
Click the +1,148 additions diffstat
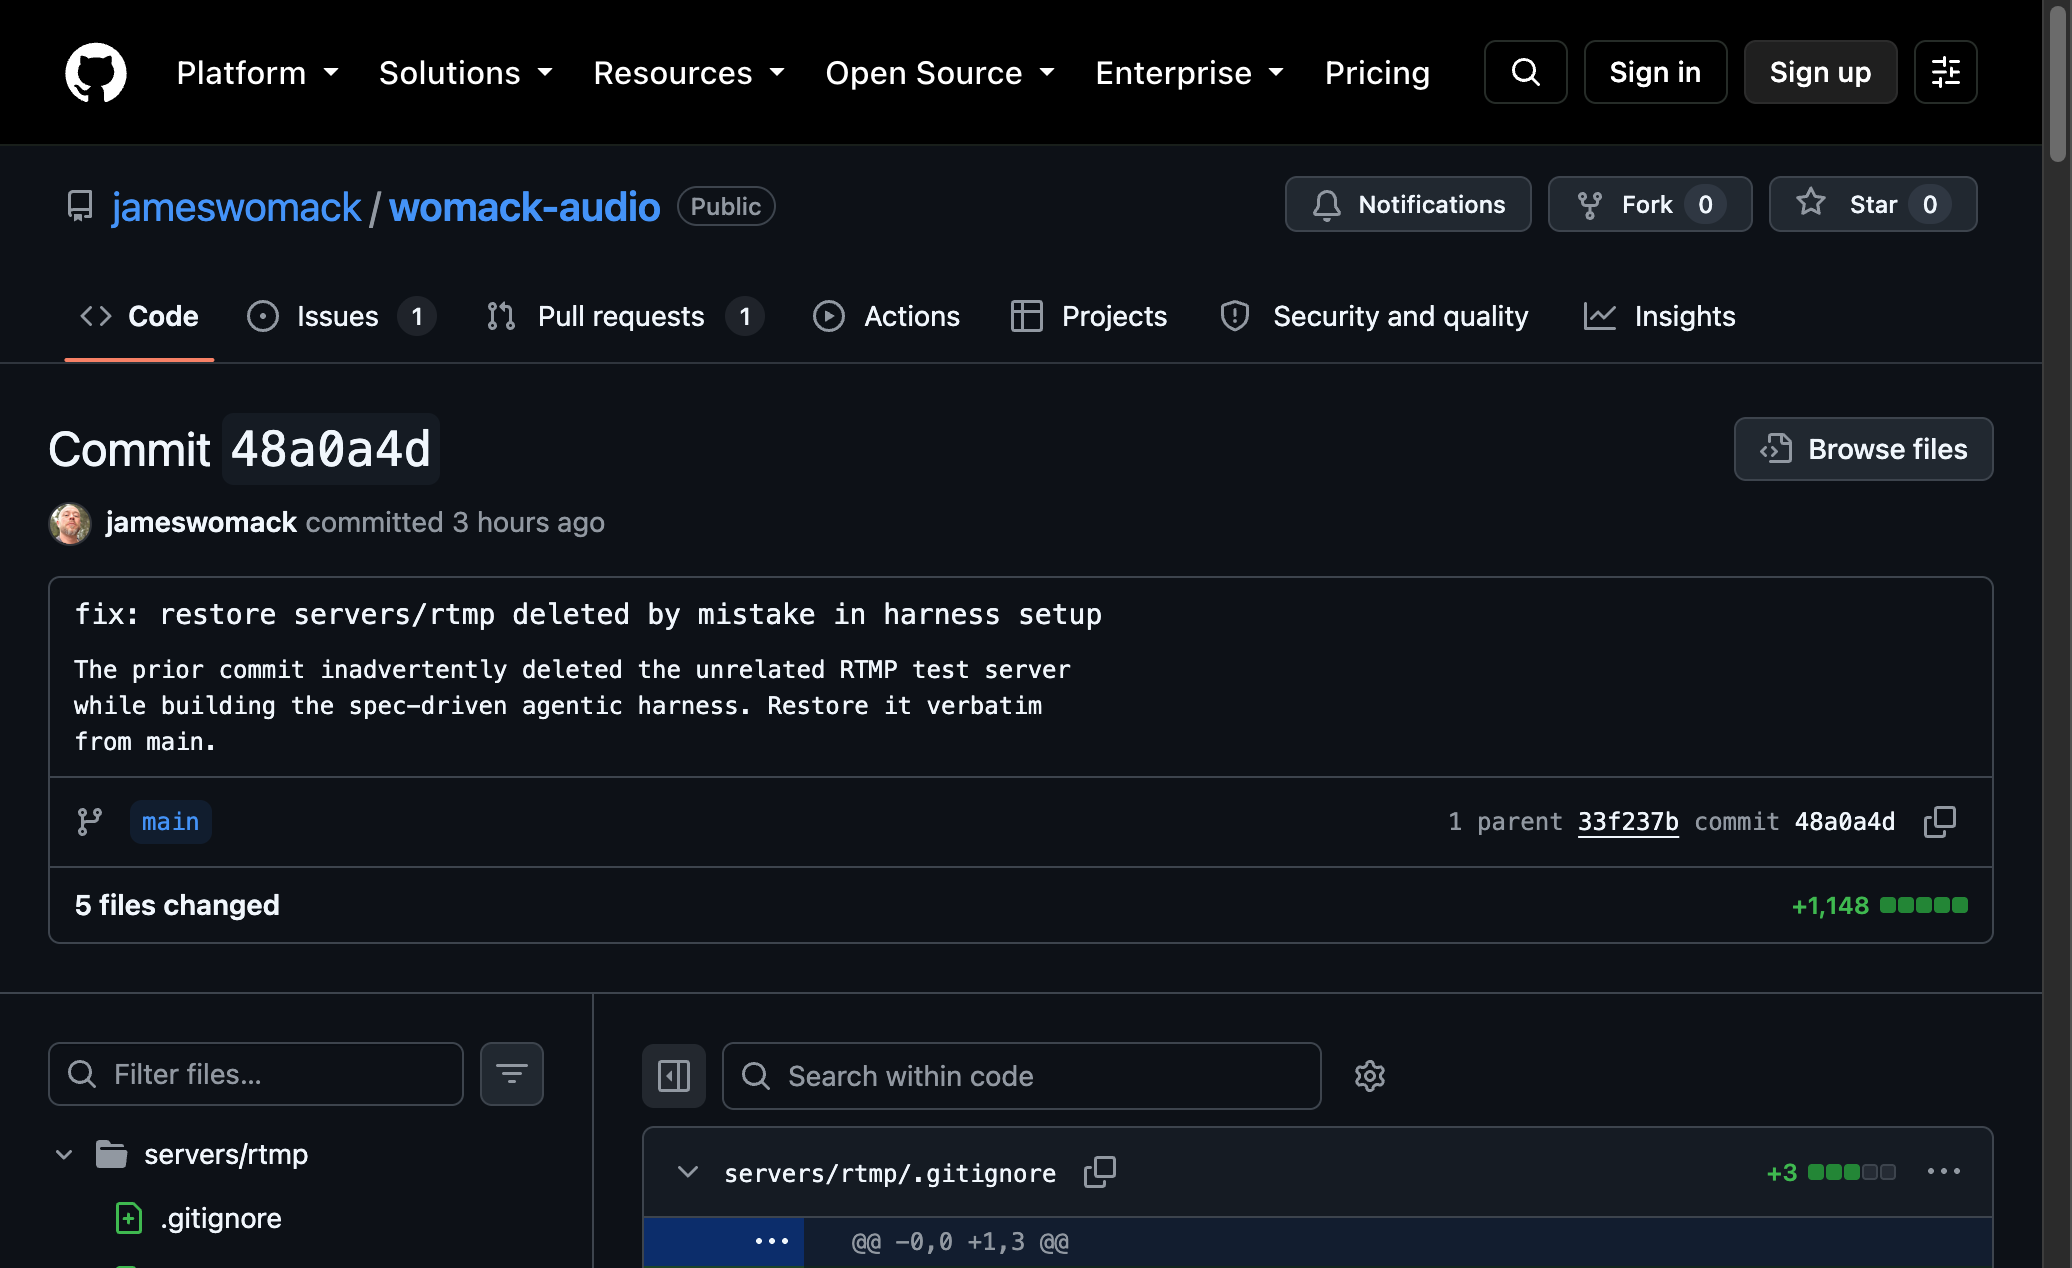tap(1879, 906)
